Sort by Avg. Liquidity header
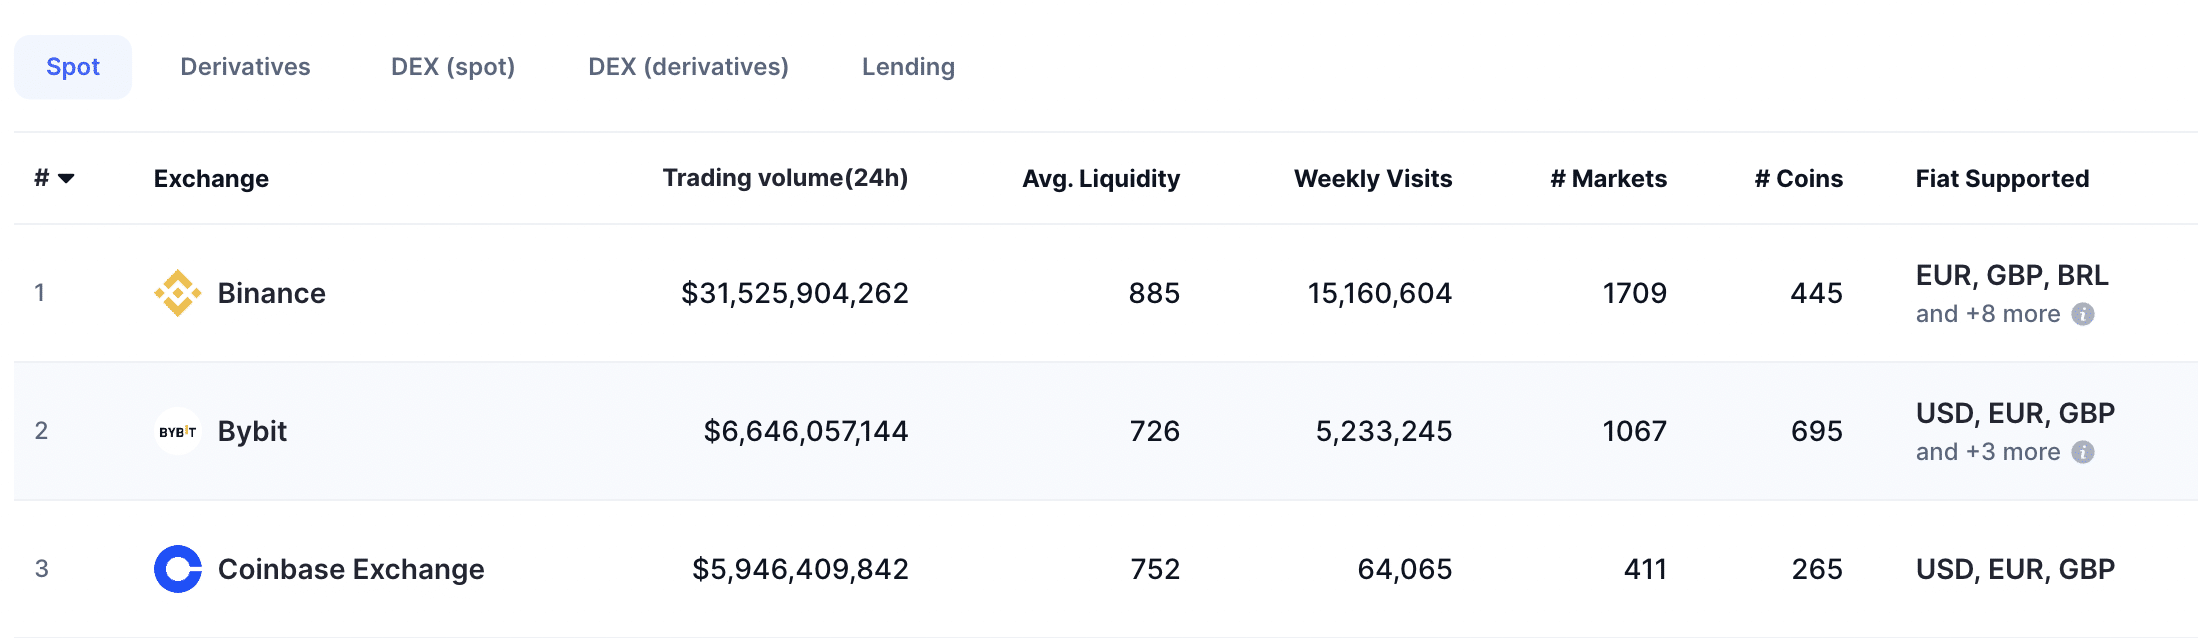Viewport: 2198px width, 638px height. [1101, 179]
